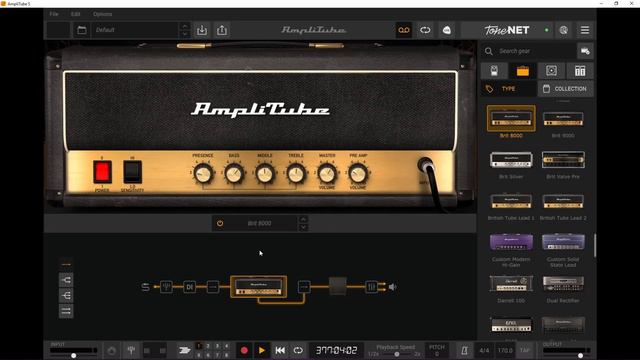This screenshot has height=360, width=640.
Task: Pick the British Tube Lead 1 amp
Action: pyautogui.click(x=511, y=201)
